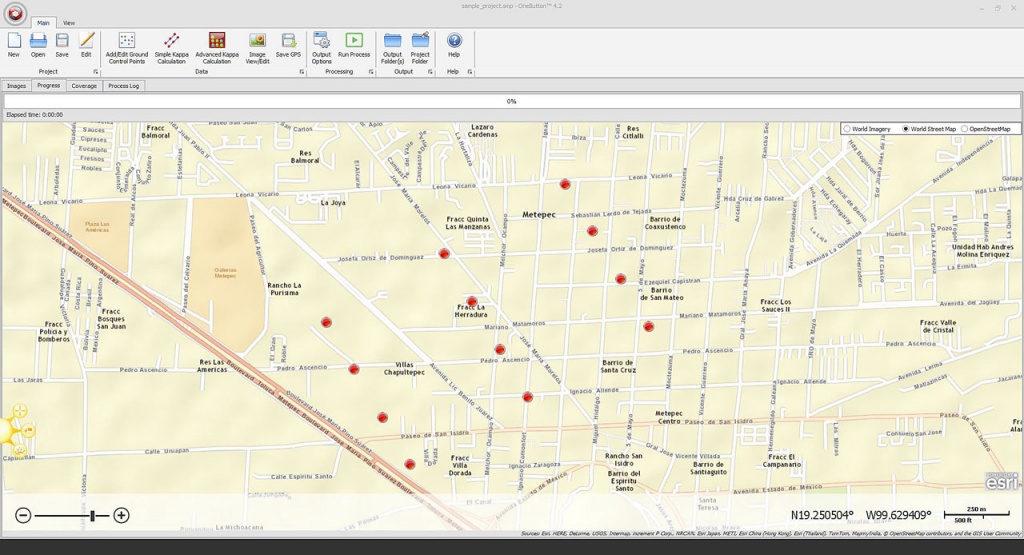Viewport: 1024px width, 555px height.
Task: Open Add/Edit Ground Control Points tool
Action: pos(127,48)
